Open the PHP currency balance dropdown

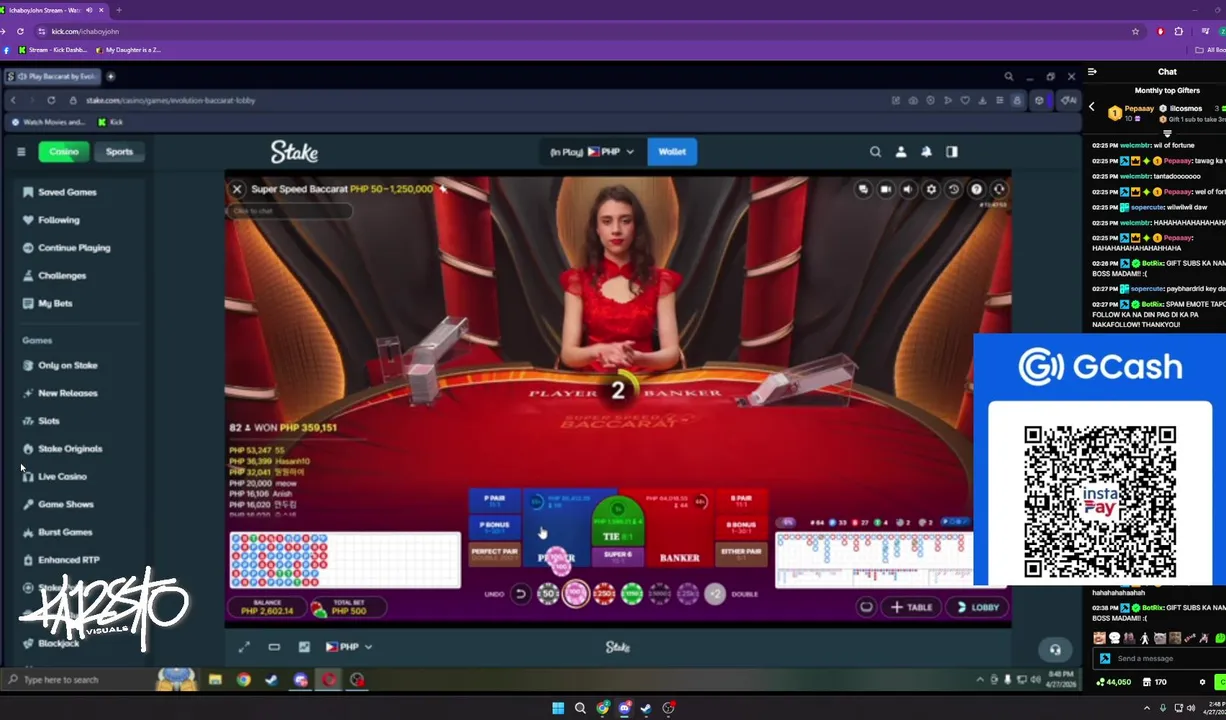point(592,152)
